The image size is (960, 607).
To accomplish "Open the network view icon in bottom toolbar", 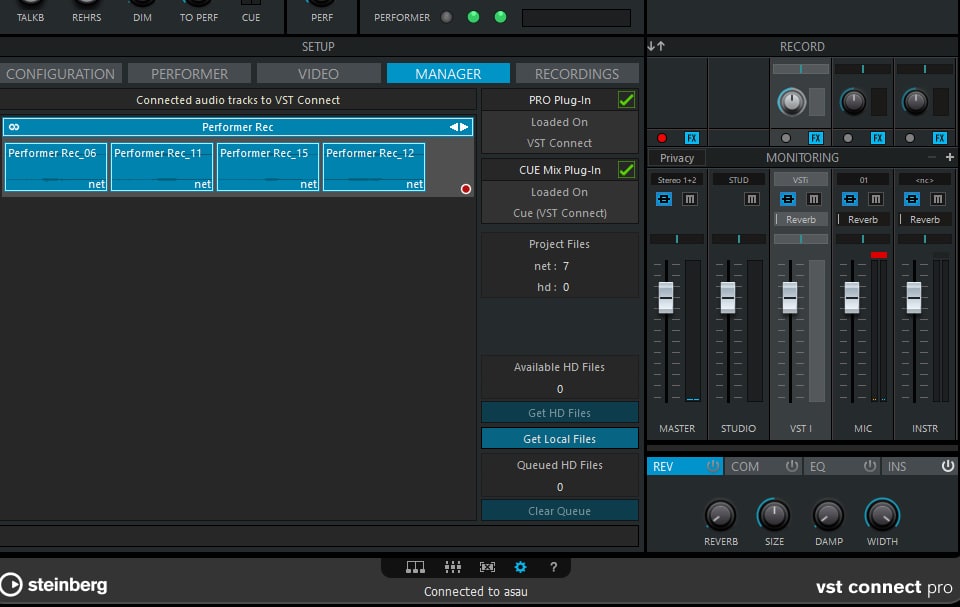I will coord(415,567).
